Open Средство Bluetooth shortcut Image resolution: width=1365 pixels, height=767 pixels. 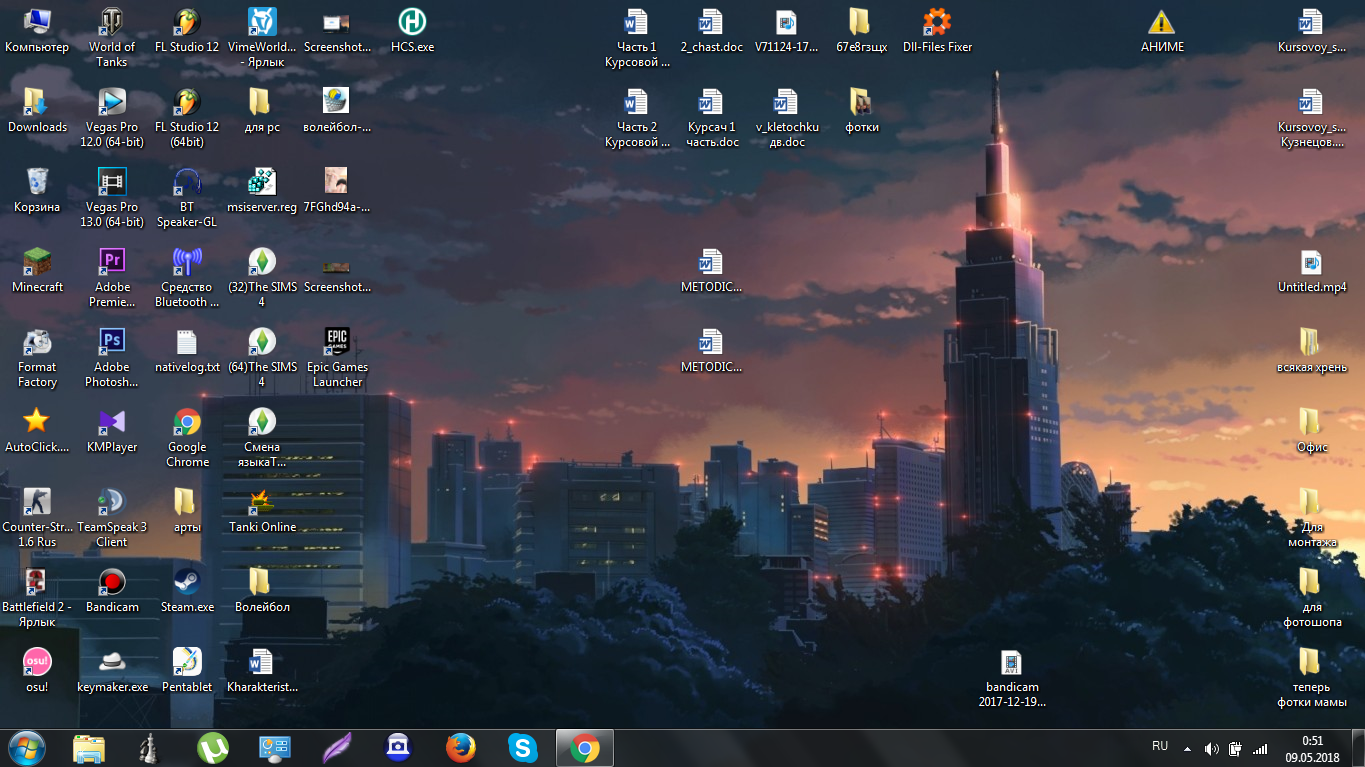(187, 277)
